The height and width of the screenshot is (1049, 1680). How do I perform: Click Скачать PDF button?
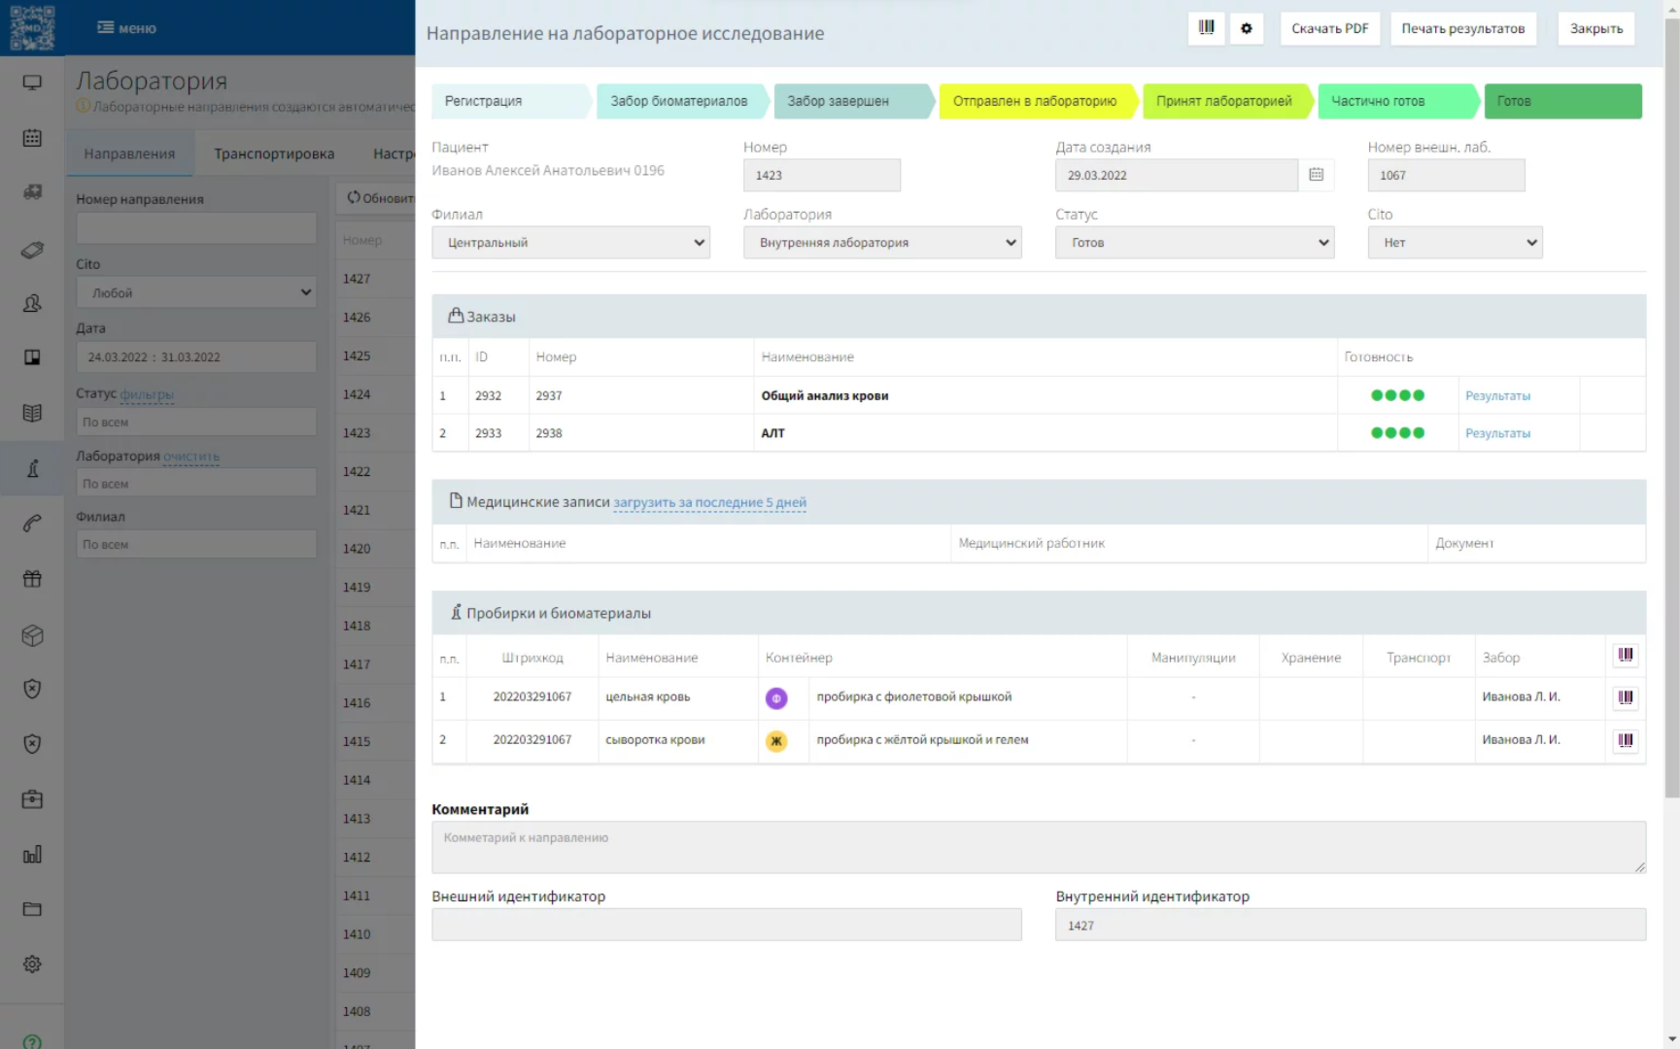pyautogui.click(x=1329, y=28)
